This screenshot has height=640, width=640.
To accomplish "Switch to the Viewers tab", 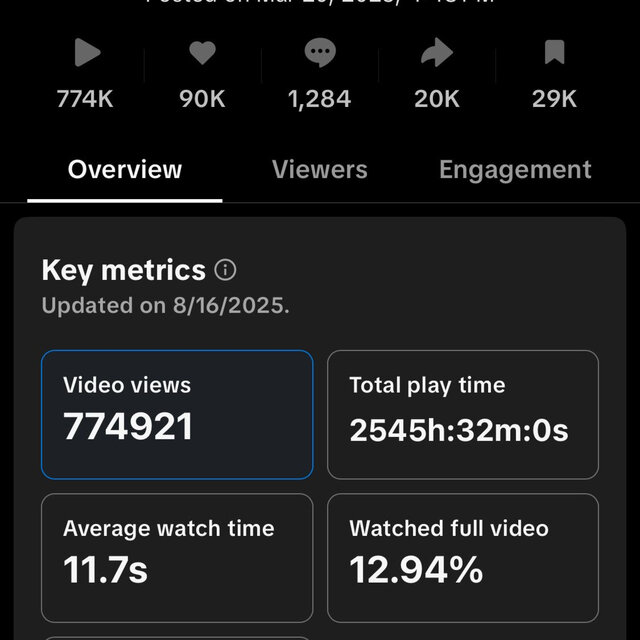I will tap(320, 169).
